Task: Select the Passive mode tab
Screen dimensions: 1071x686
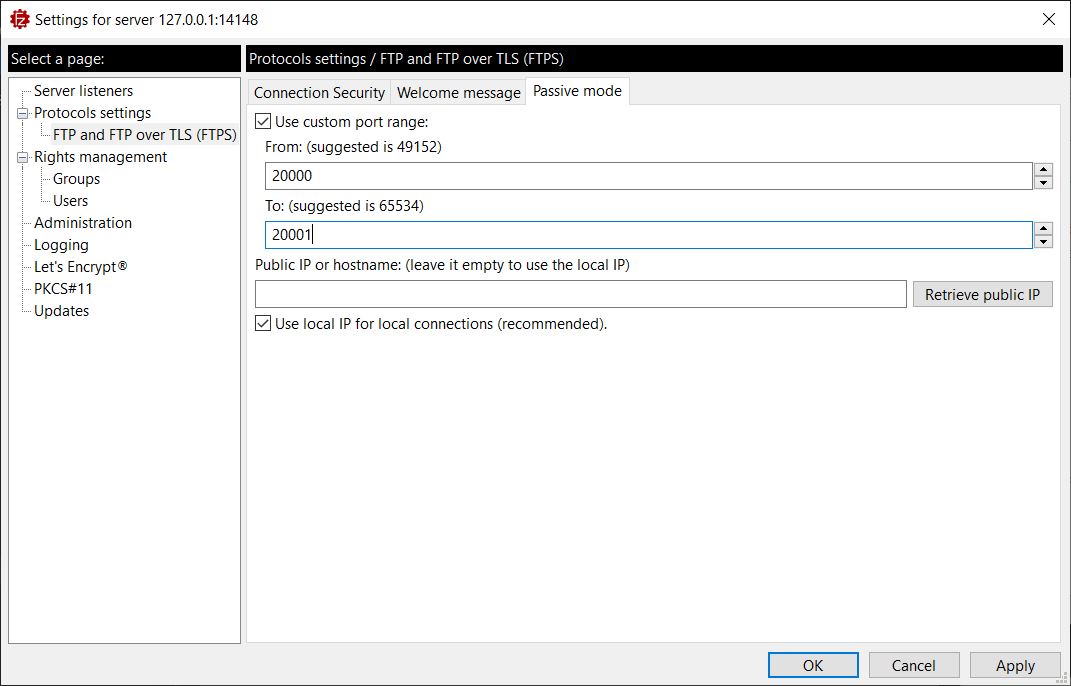Action: point(577,91)
